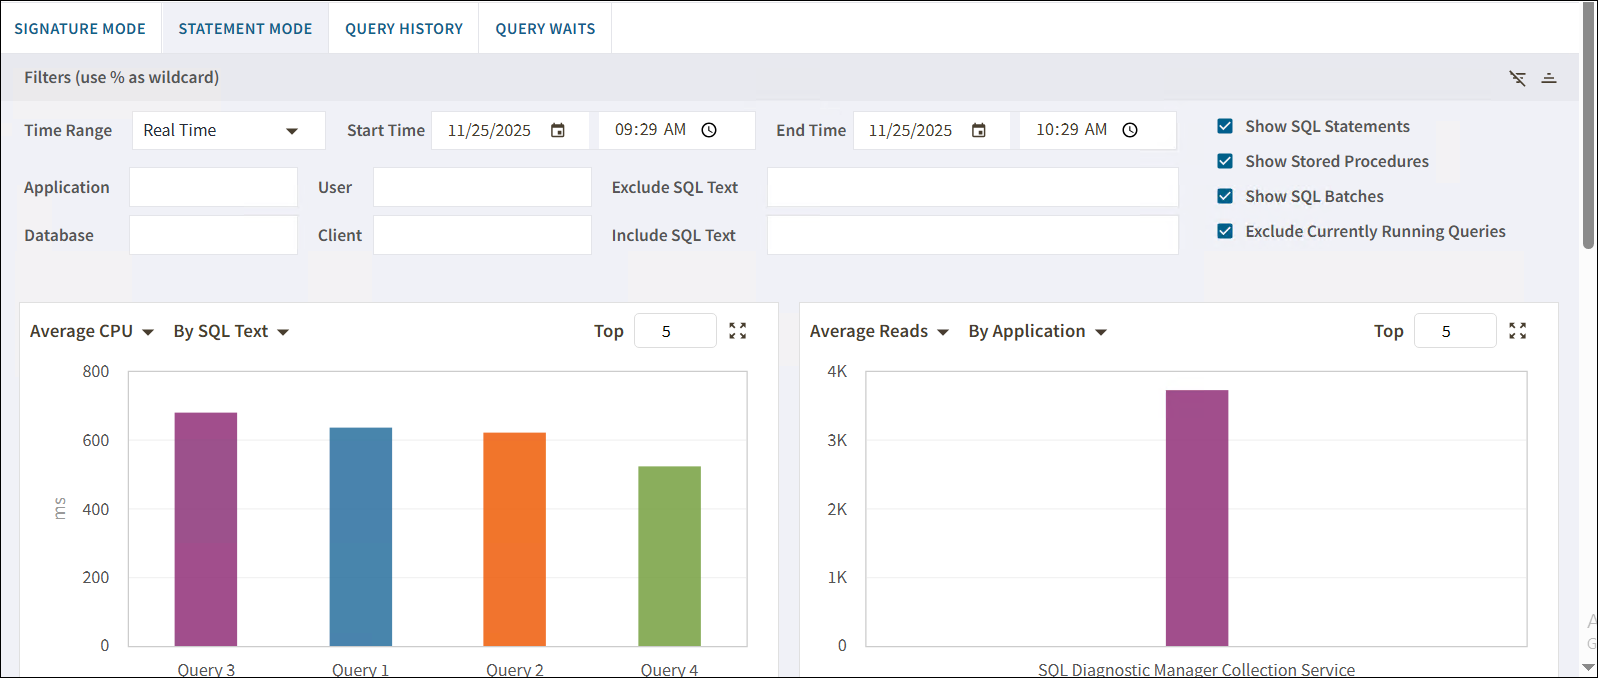Click the Client filter field

(482, 235)
